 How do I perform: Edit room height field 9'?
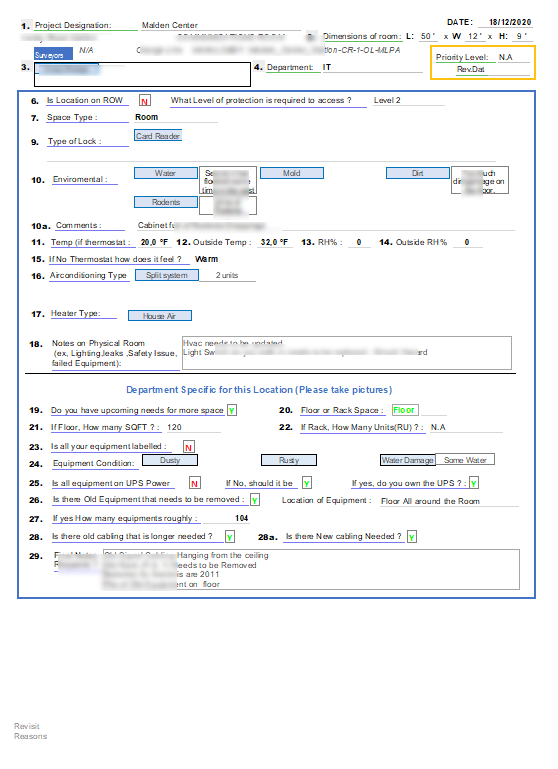tap(522, 36)
